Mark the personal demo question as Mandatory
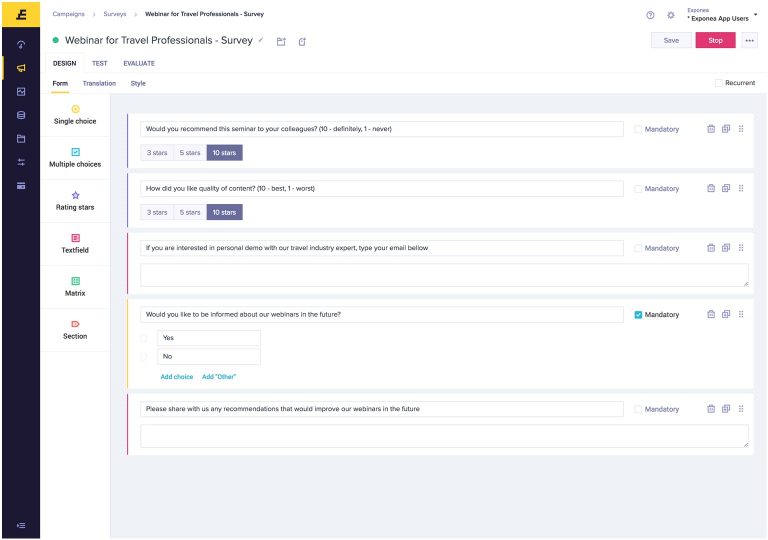This screenshot has width=768, height=540. coord(639,248)
